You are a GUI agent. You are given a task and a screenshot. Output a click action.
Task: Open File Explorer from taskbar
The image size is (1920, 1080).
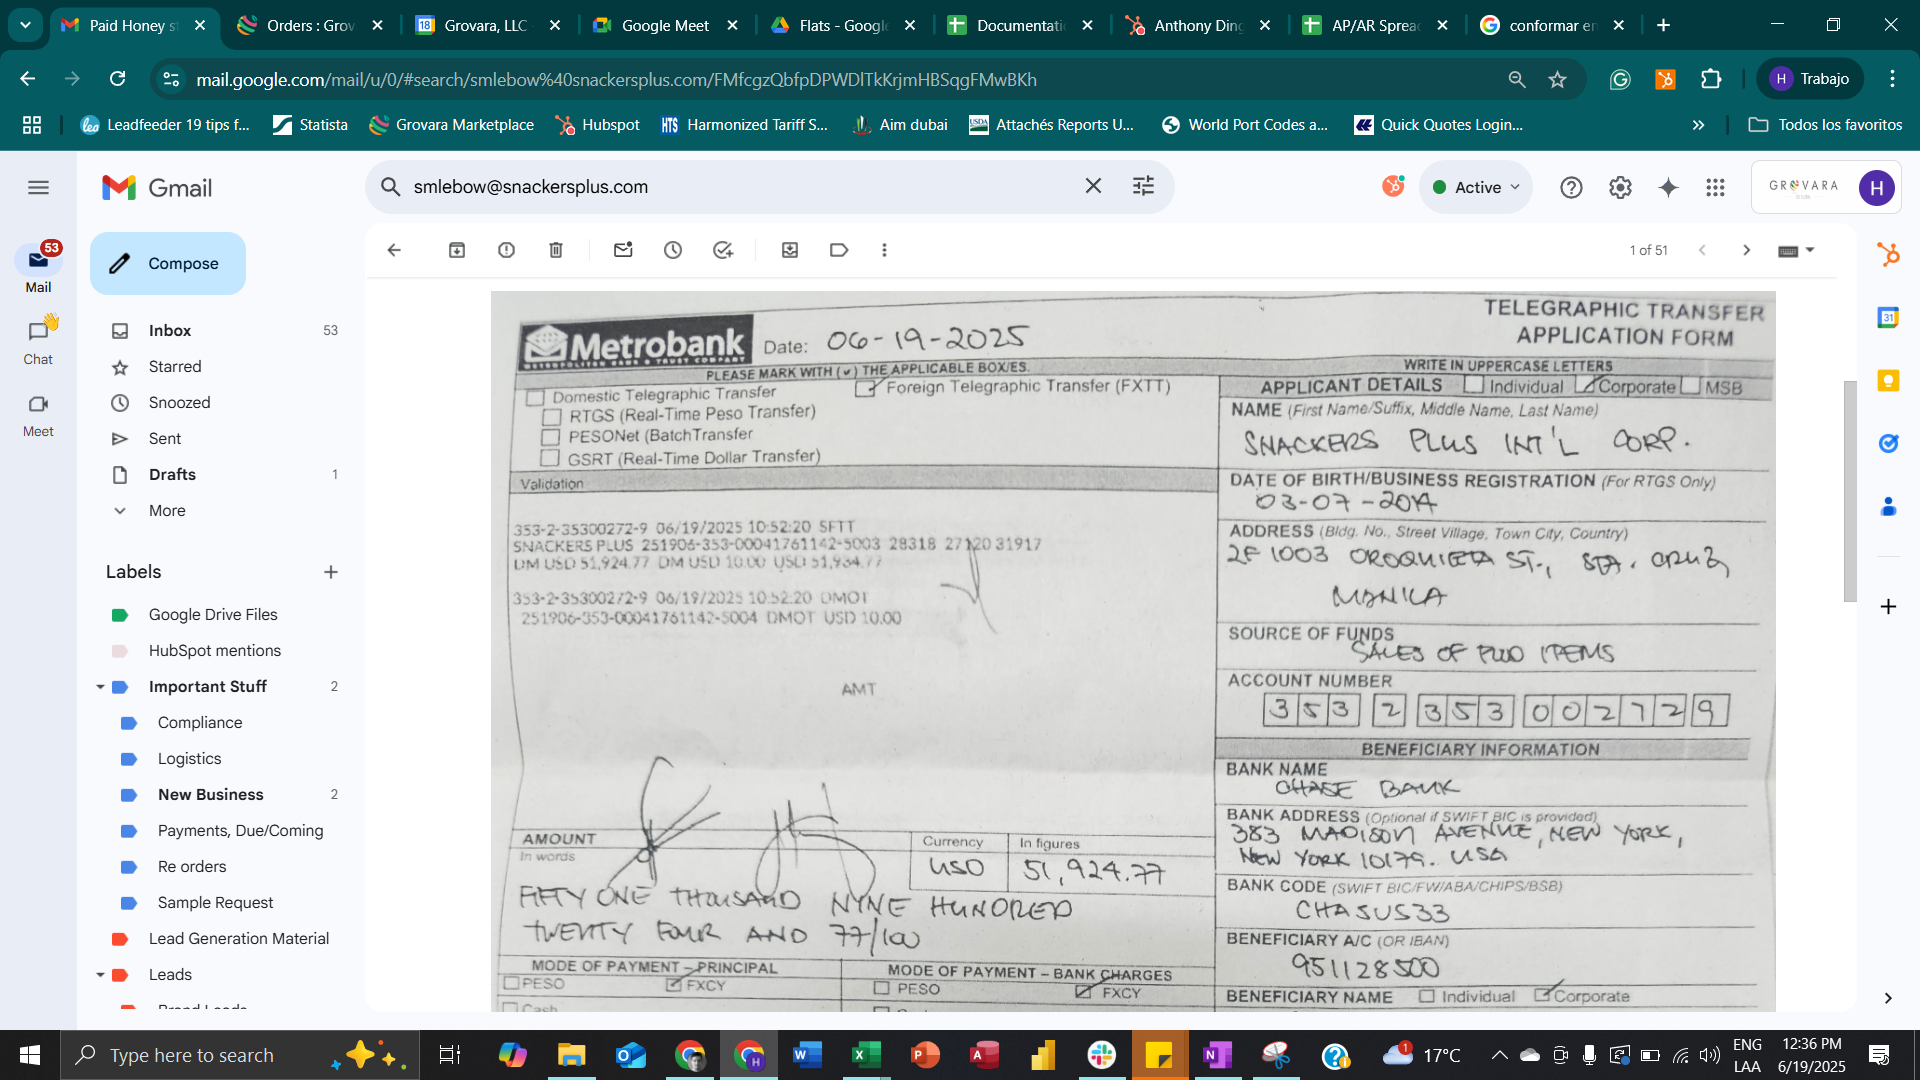click(570, 1055)
